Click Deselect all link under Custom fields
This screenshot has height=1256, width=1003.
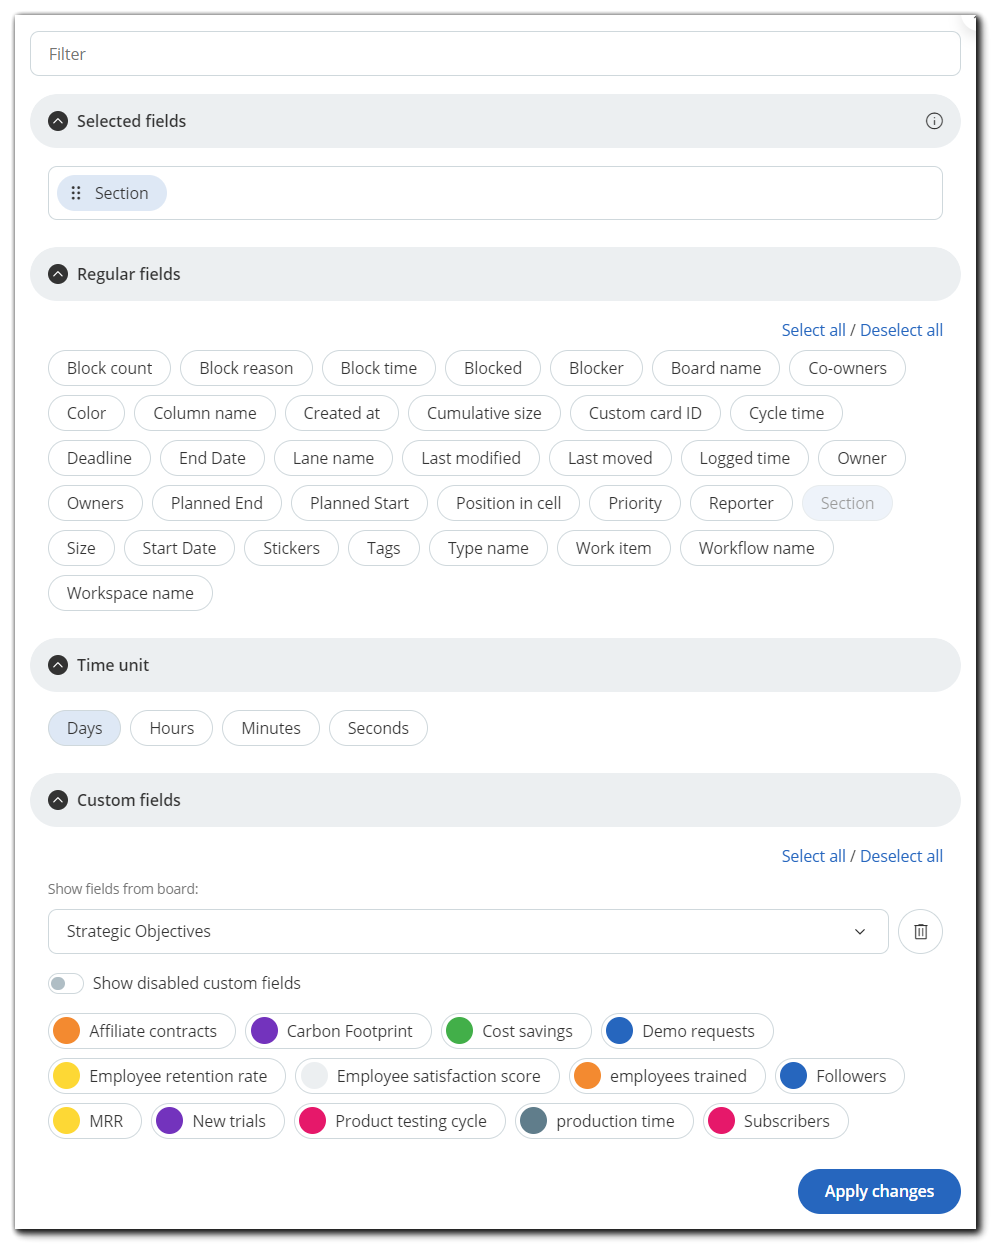(x=901, y=856)
